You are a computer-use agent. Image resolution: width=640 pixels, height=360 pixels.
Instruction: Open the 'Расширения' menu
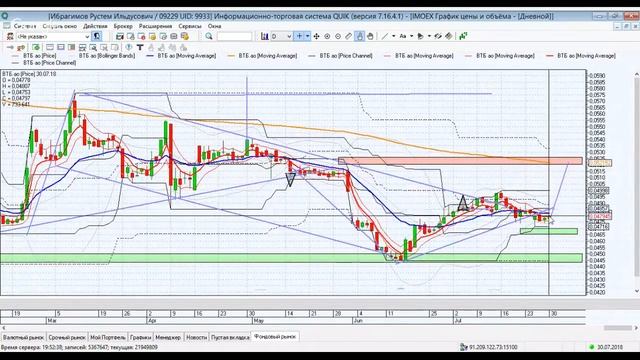(x=156, y=26)
